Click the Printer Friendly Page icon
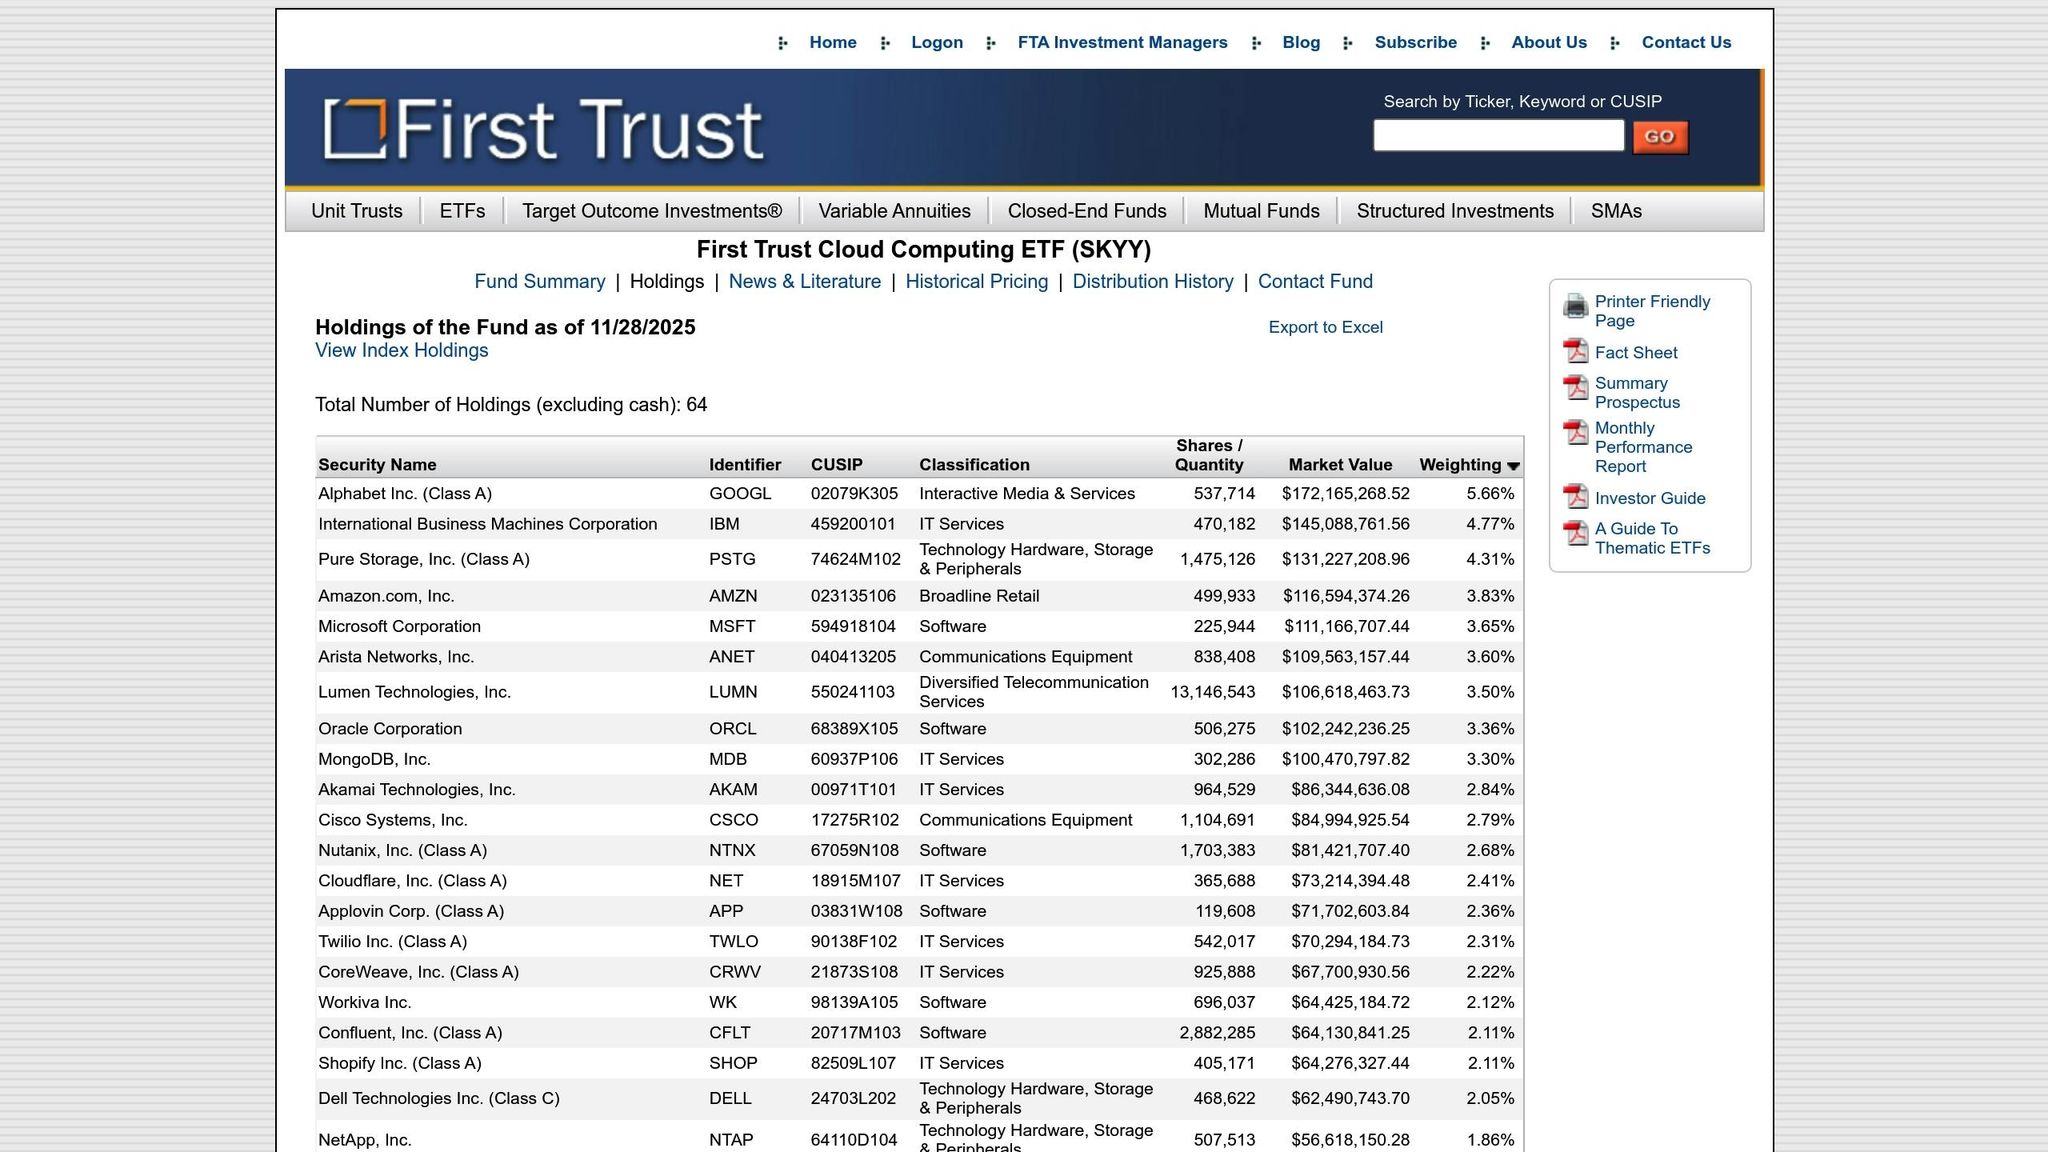 [x=1575, y=305]
